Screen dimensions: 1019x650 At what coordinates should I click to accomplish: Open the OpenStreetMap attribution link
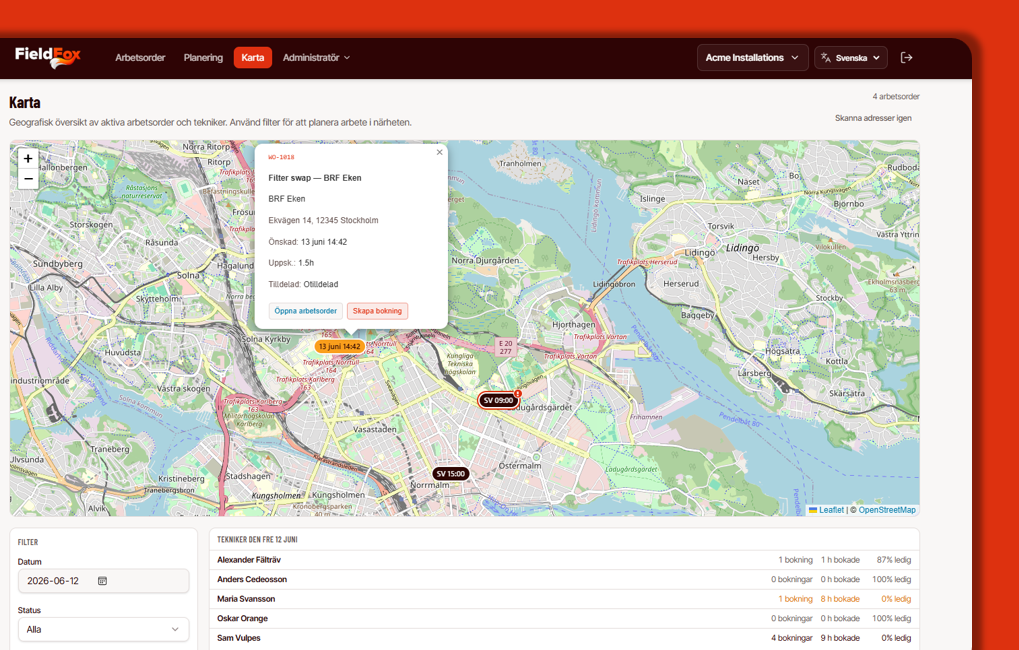pos(887,510)
